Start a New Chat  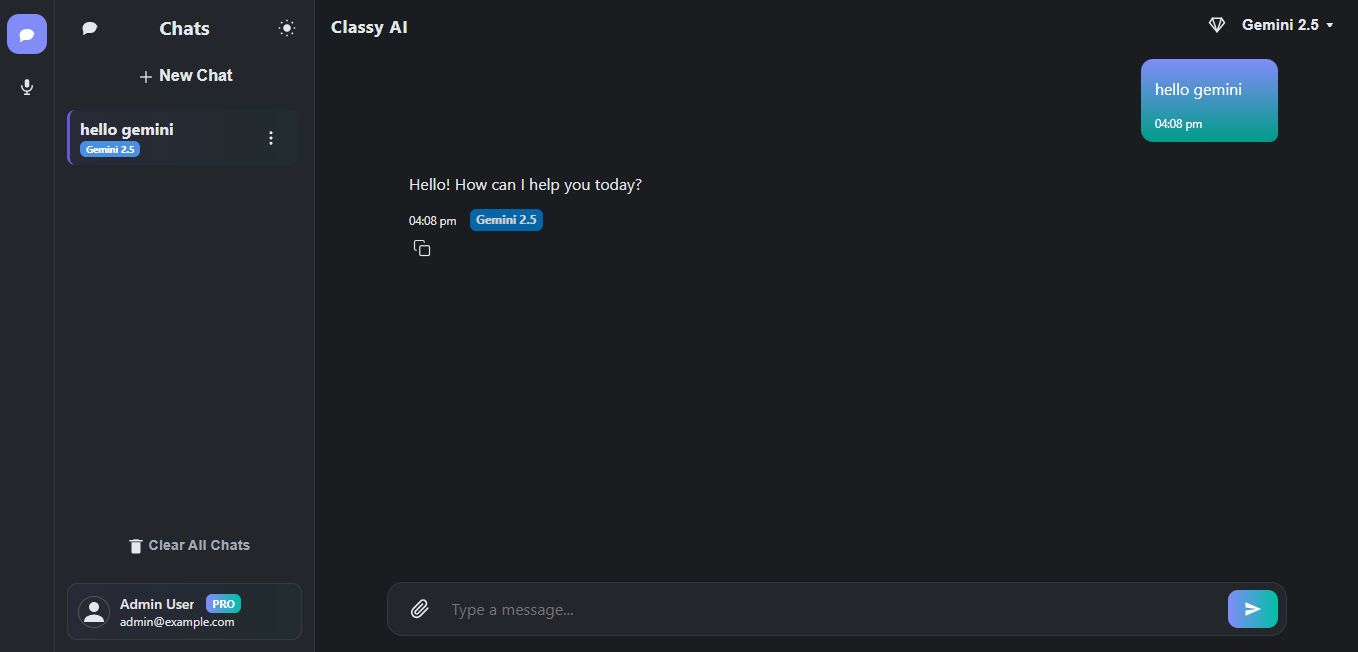pyautogui.click(x=186, y=76)
